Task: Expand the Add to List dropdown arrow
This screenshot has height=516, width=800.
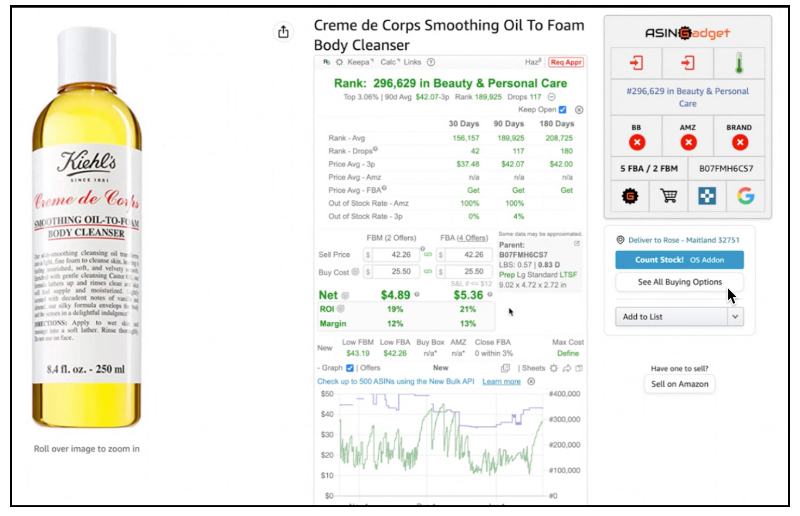Action: click(x=735, y=317)
